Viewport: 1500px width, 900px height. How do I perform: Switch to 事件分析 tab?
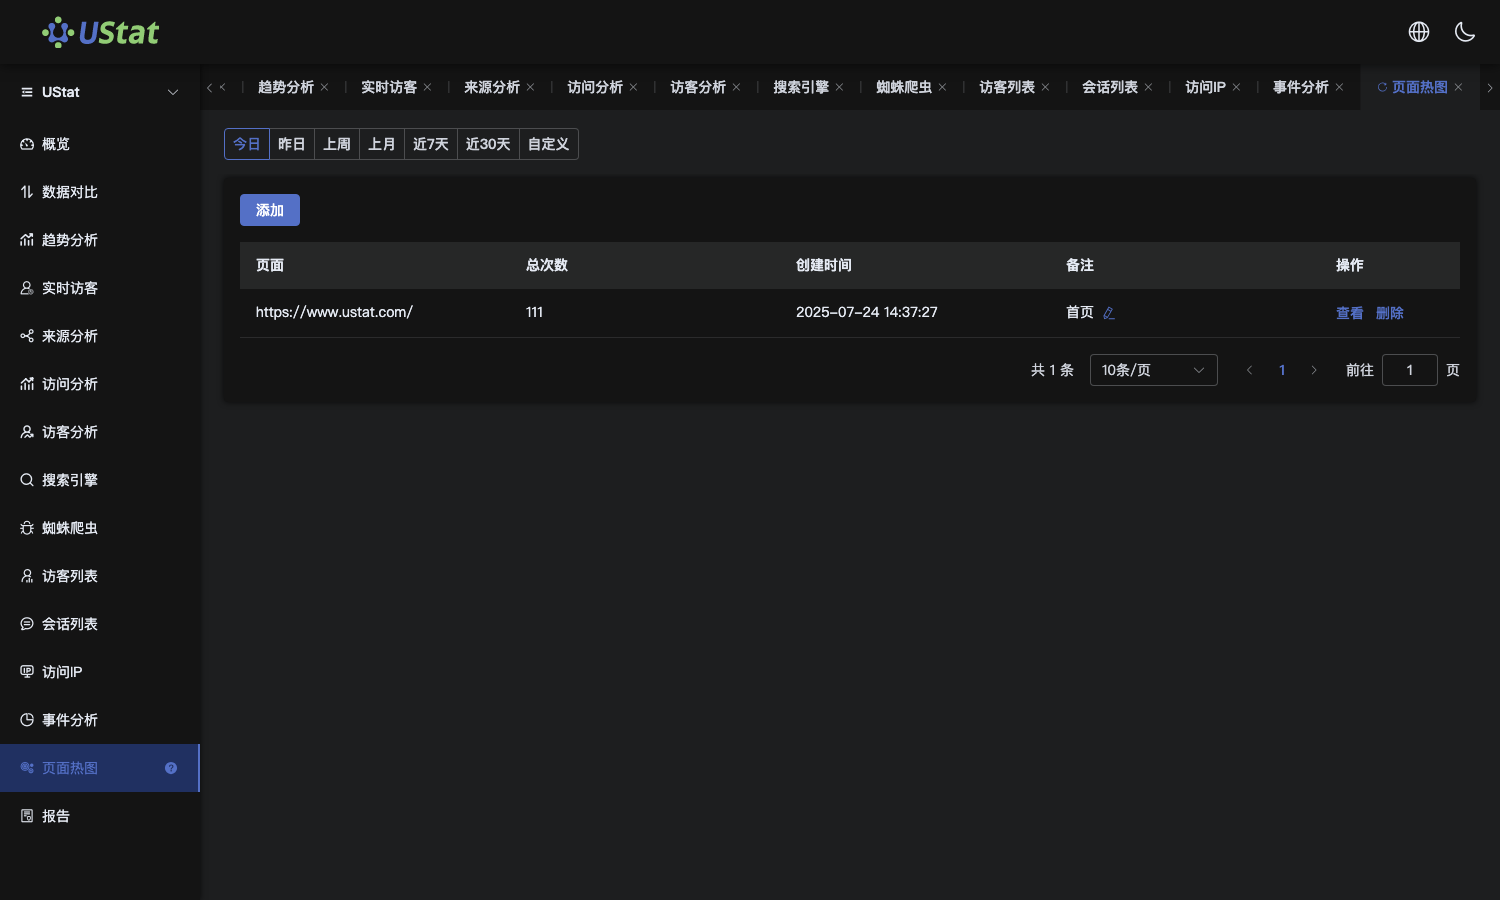coord(1301,87)
